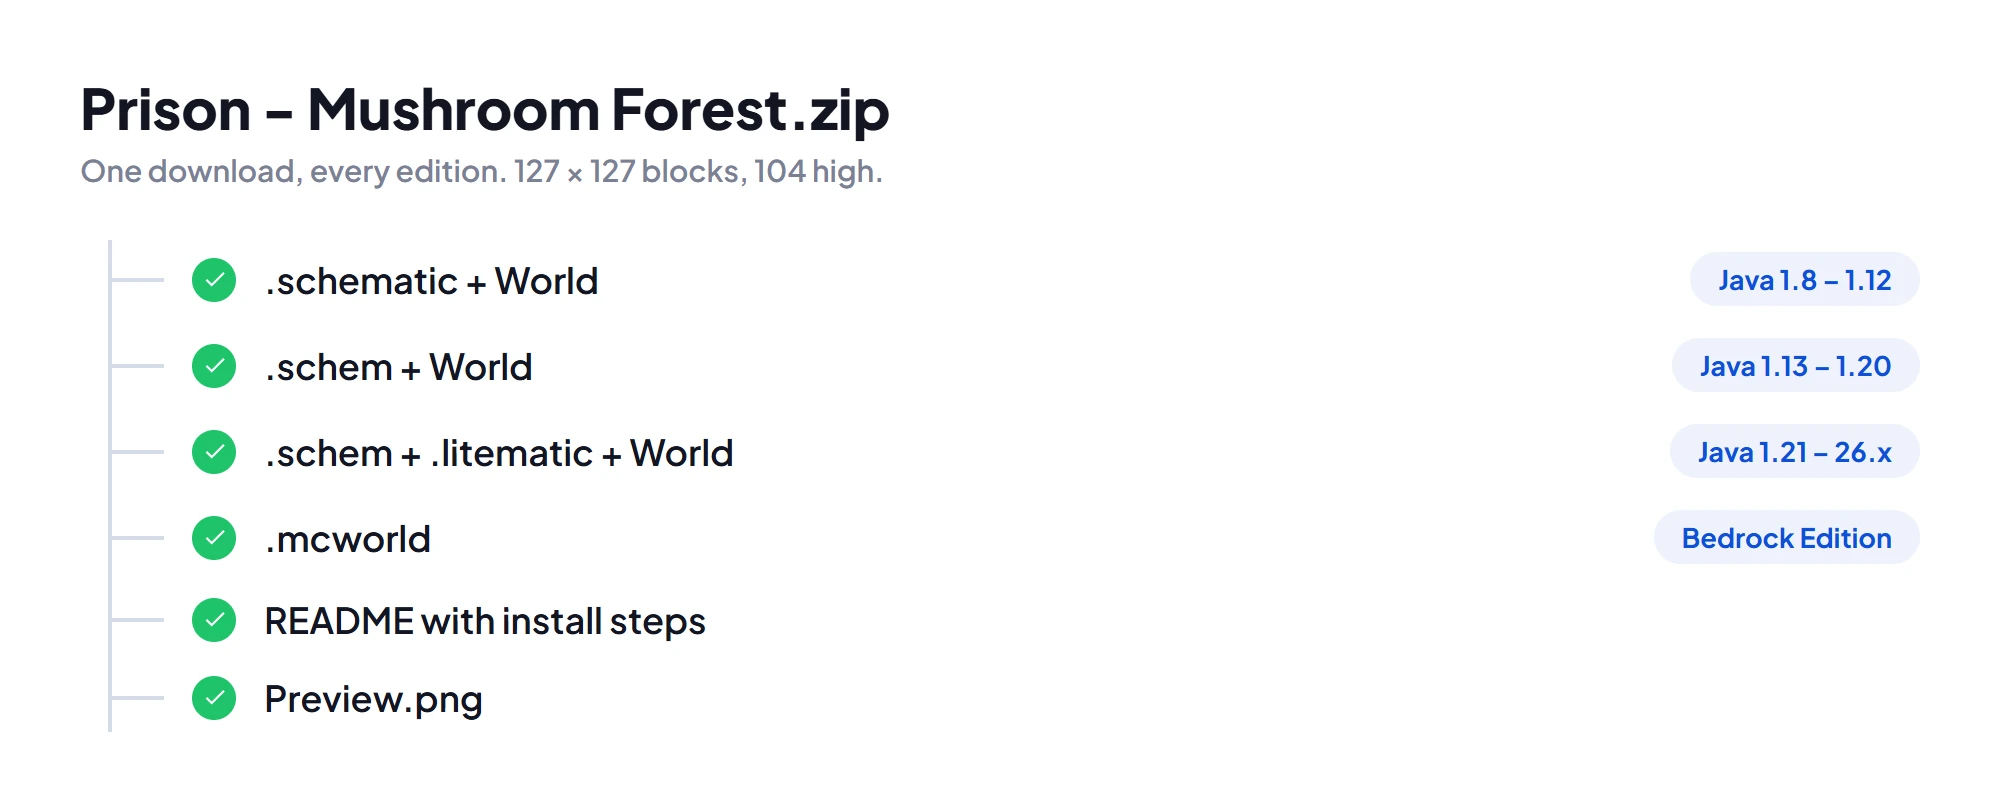Open README with install steps entry
This screenshot has width=2000, height=804.
coord(485,621)
